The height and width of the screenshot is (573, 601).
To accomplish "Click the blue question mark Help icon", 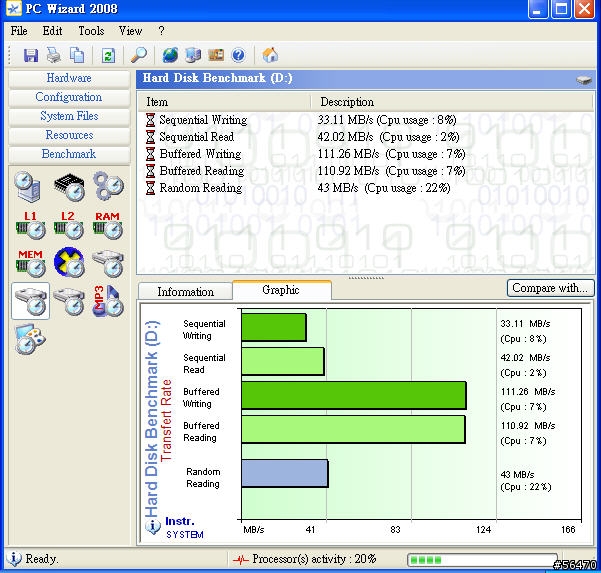I will [x=238, y=55].
